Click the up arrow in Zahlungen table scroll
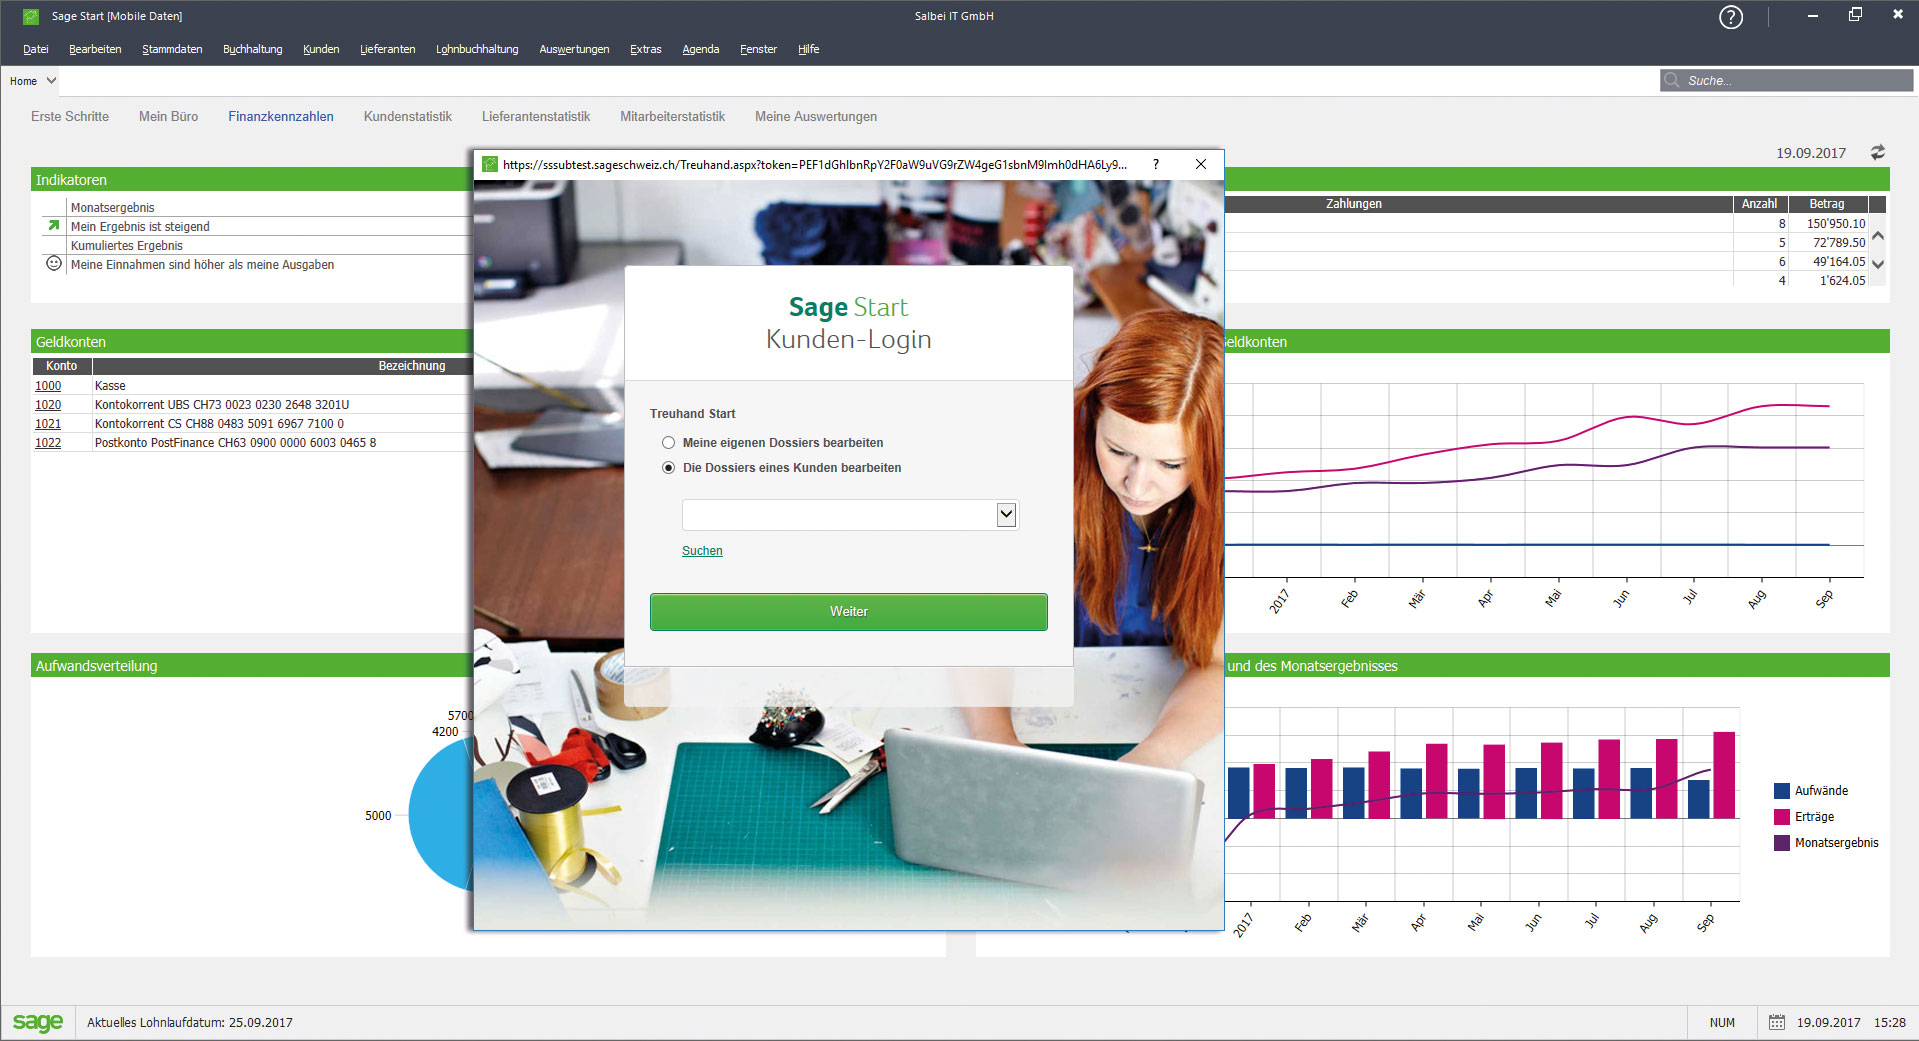This screenshot has width=1919, height=1041. (1877, 236)
